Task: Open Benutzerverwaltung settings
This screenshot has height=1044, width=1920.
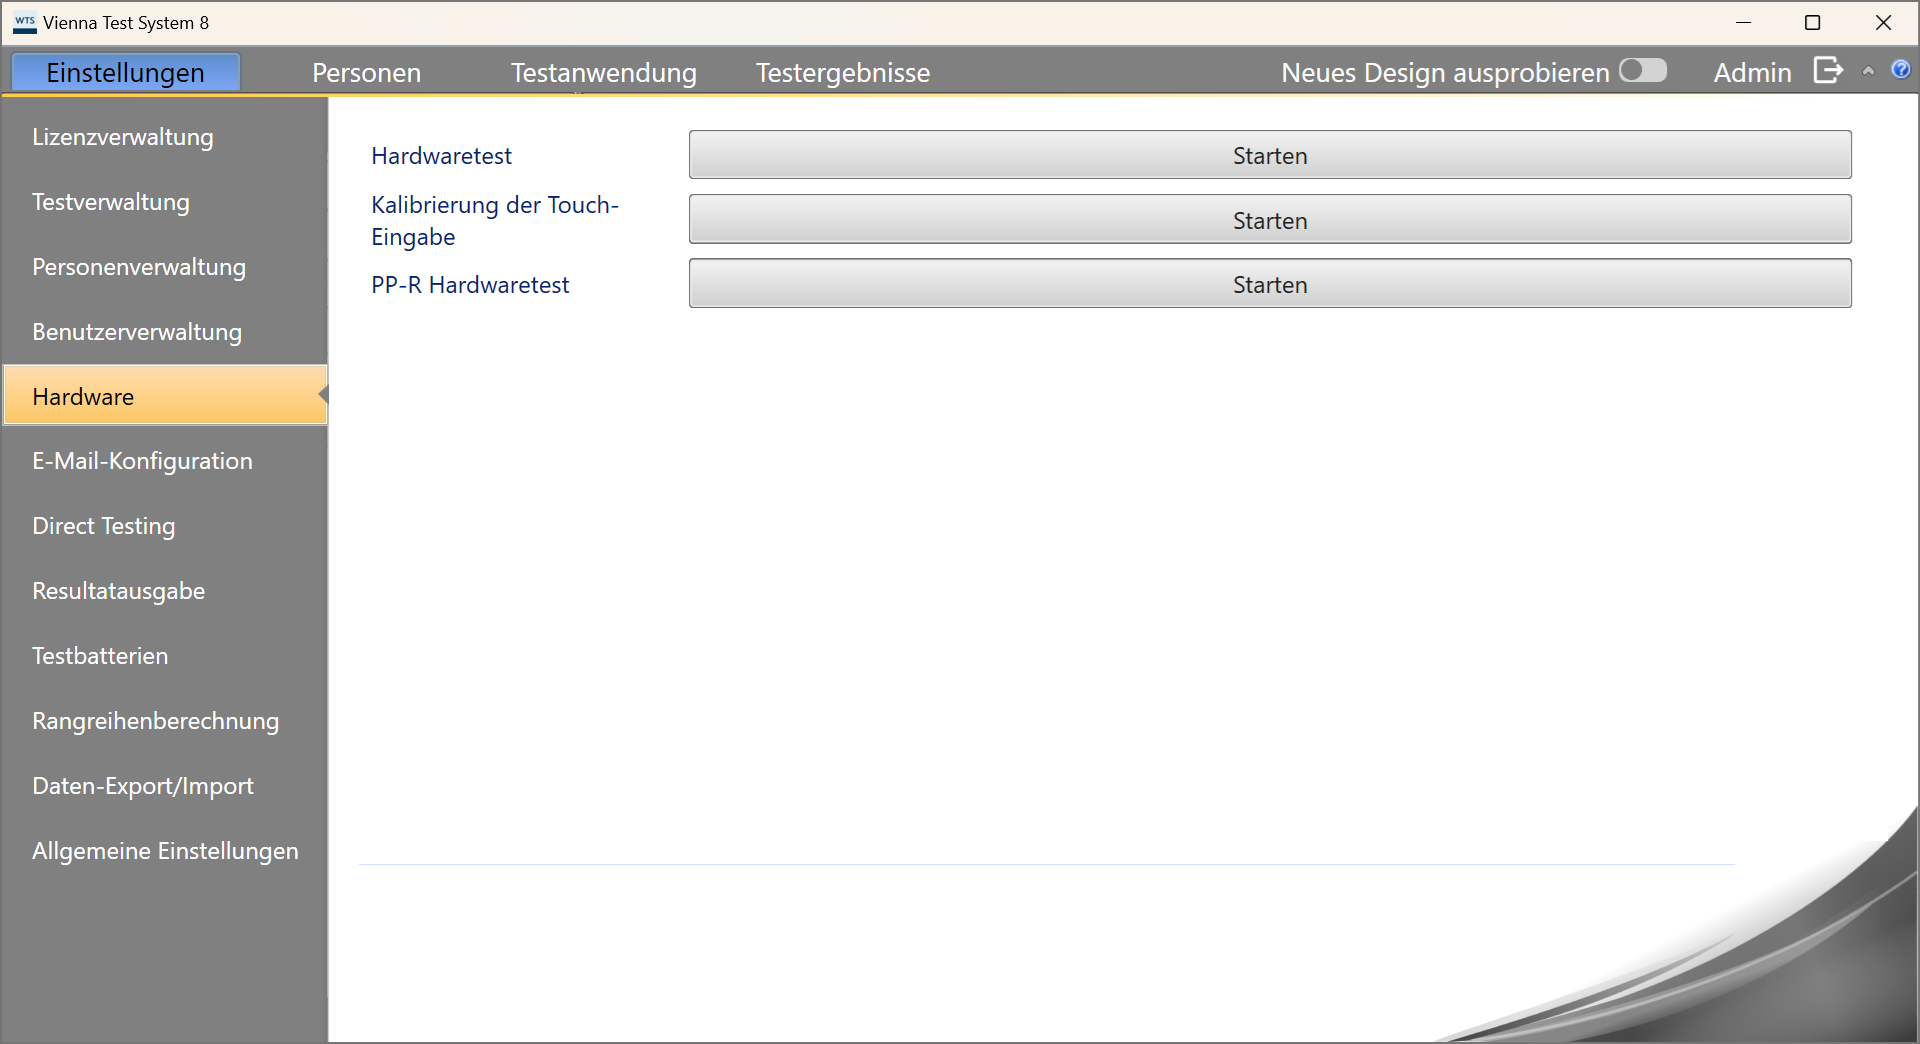Action: (x=137, y=332)
